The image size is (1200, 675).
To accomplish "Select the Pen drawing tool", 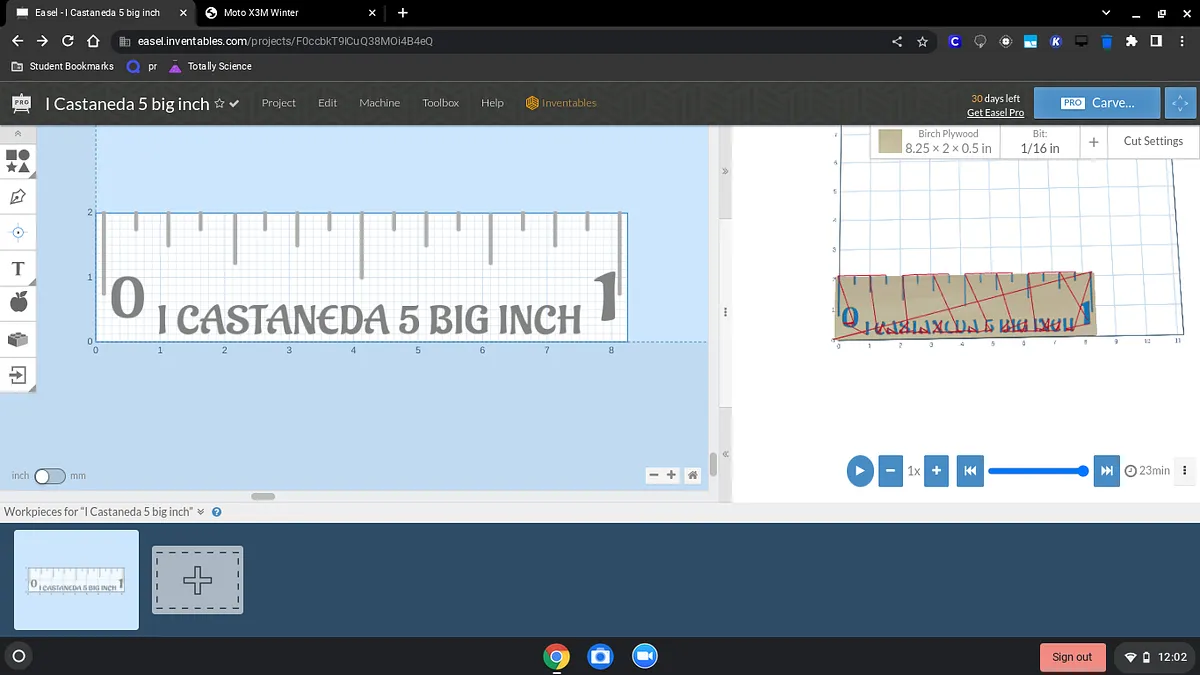I will (17, 197).
